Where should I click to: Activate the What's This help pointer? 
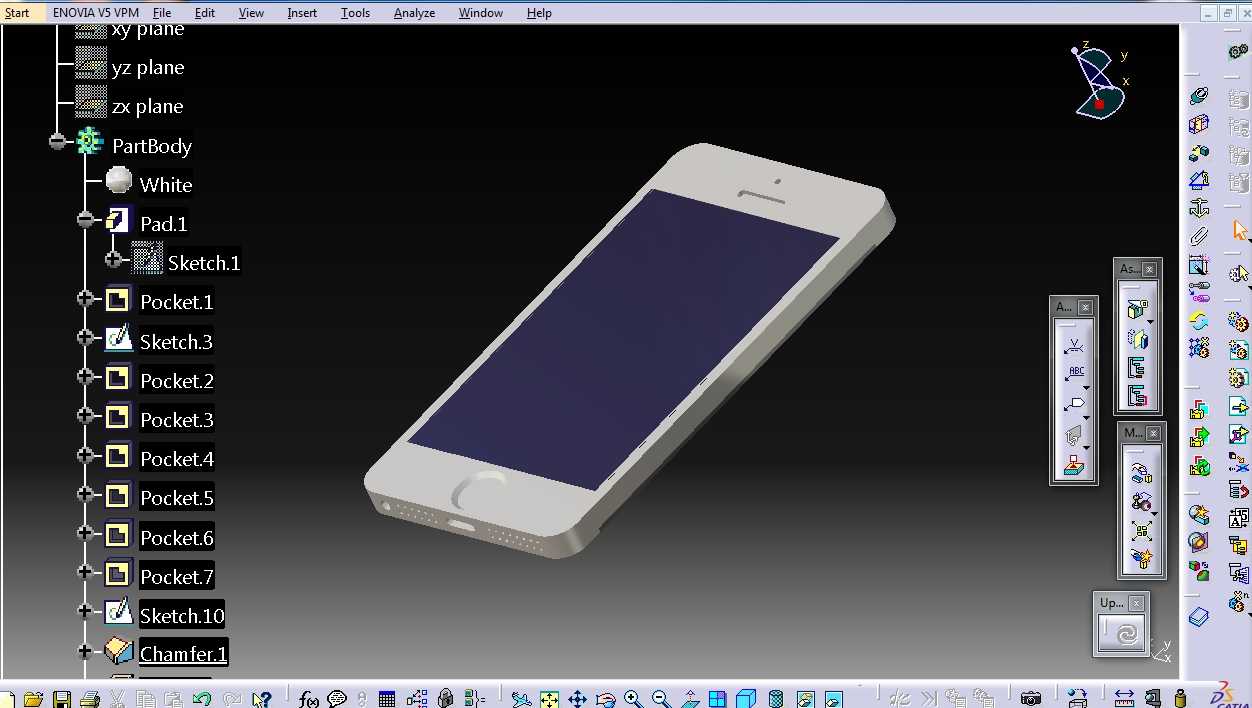261,699
